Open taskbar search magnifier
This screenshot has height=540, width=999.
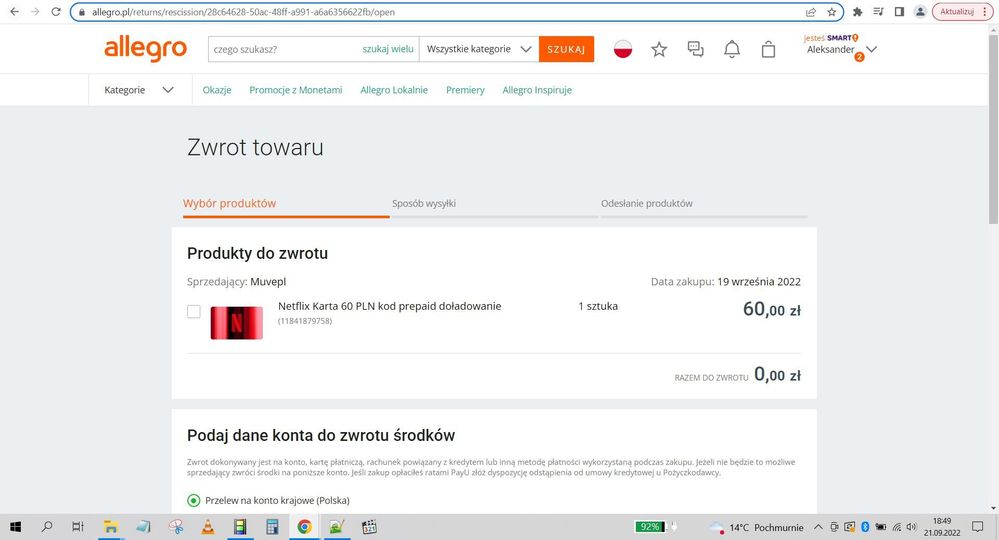[x=47, y=527]
